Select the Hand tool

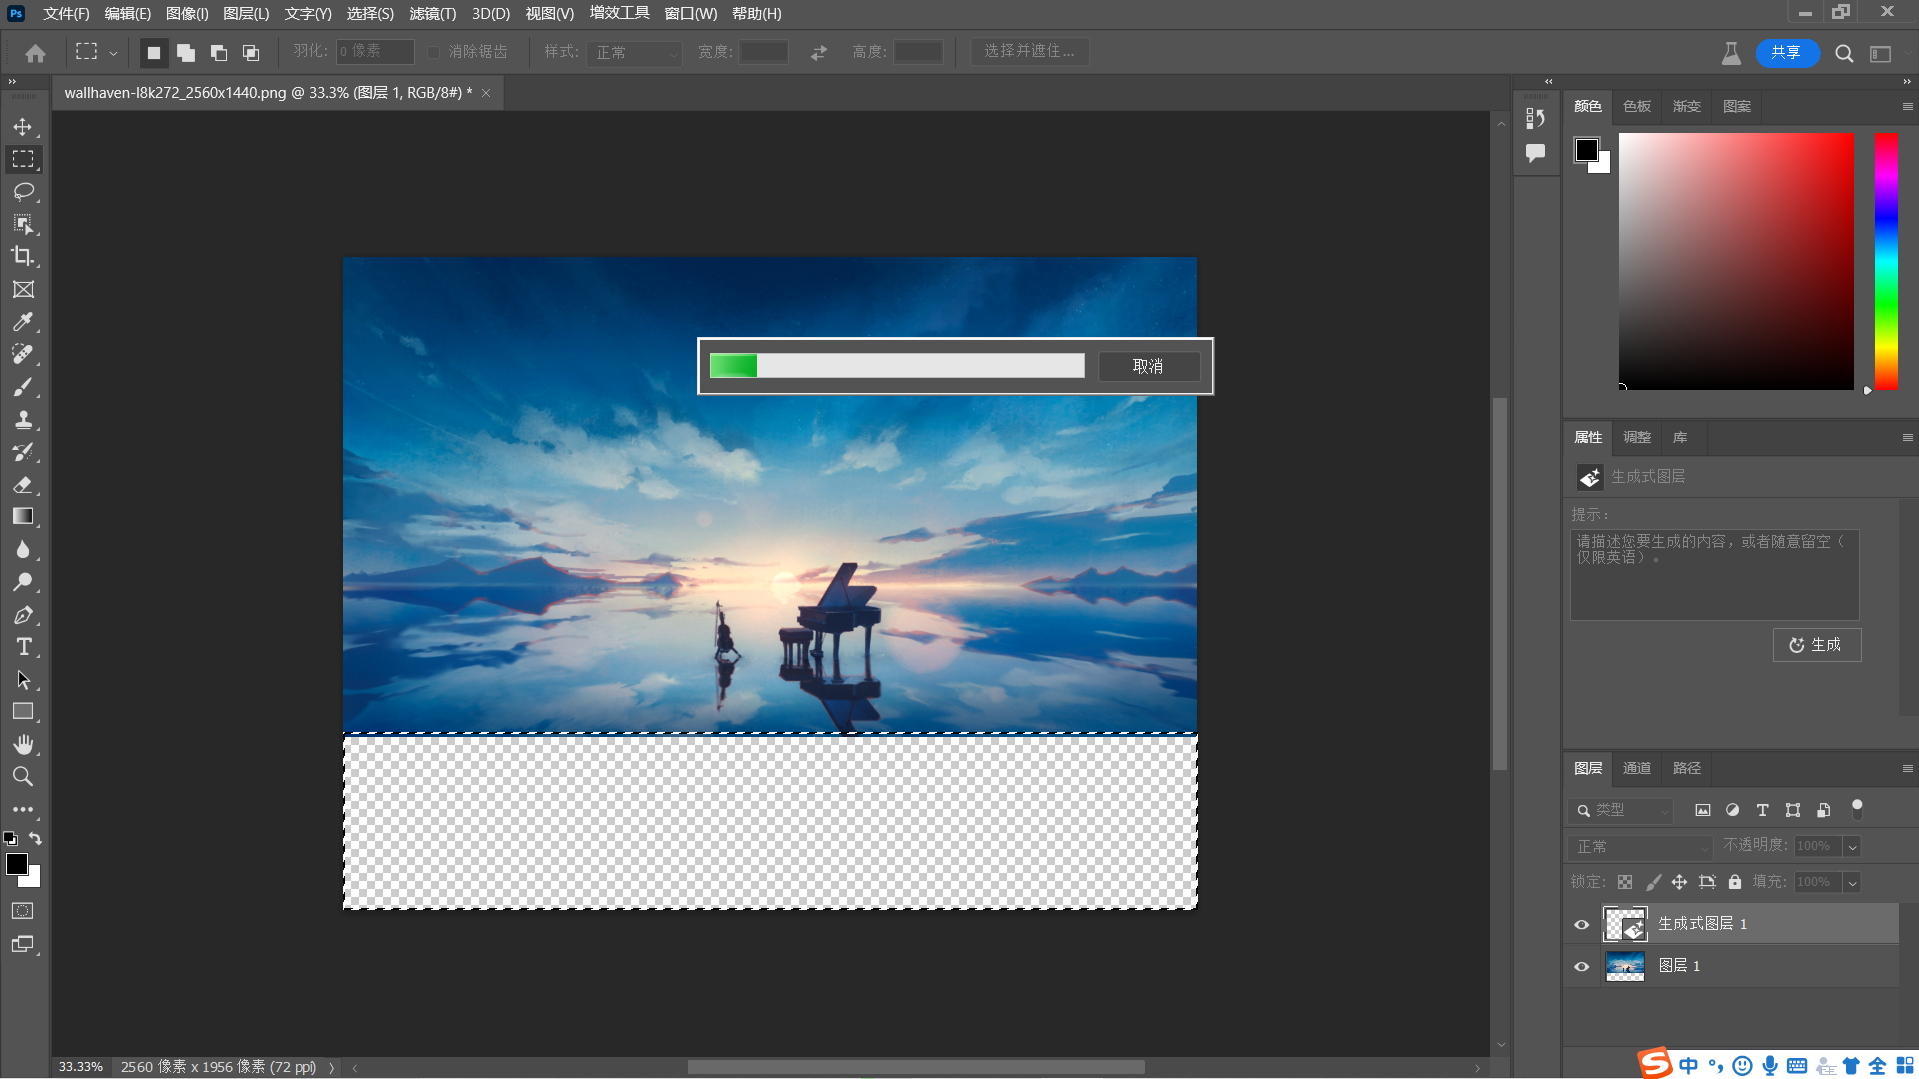23,744
